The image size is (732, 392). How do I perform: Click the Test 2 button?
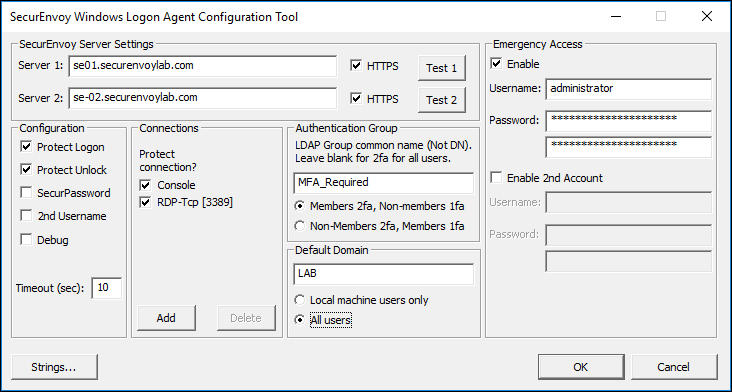tap(442, 100)
